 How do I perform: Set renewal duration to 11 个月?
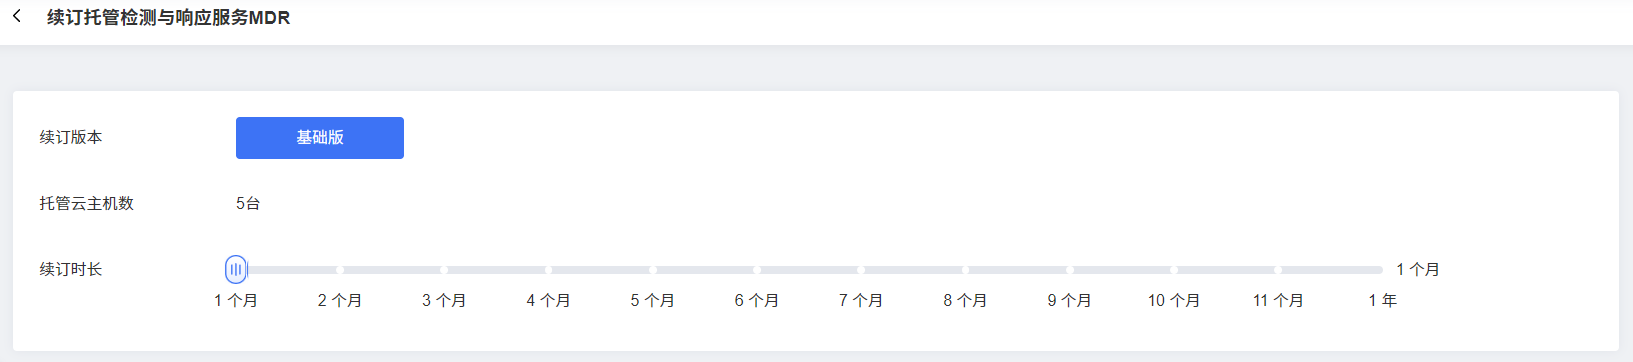click(1278, 270)
